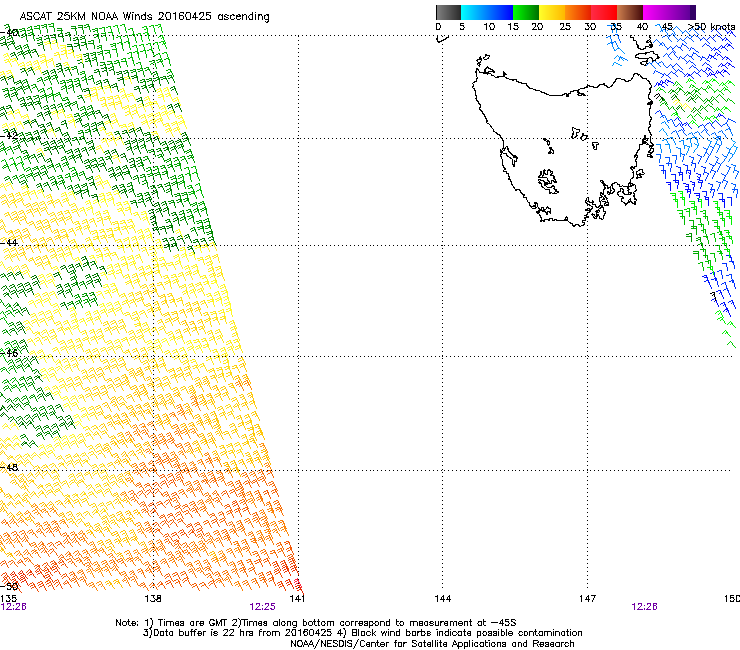
Task: Pick the red 30–35 knot legend segment
Action: pos(604,12)
